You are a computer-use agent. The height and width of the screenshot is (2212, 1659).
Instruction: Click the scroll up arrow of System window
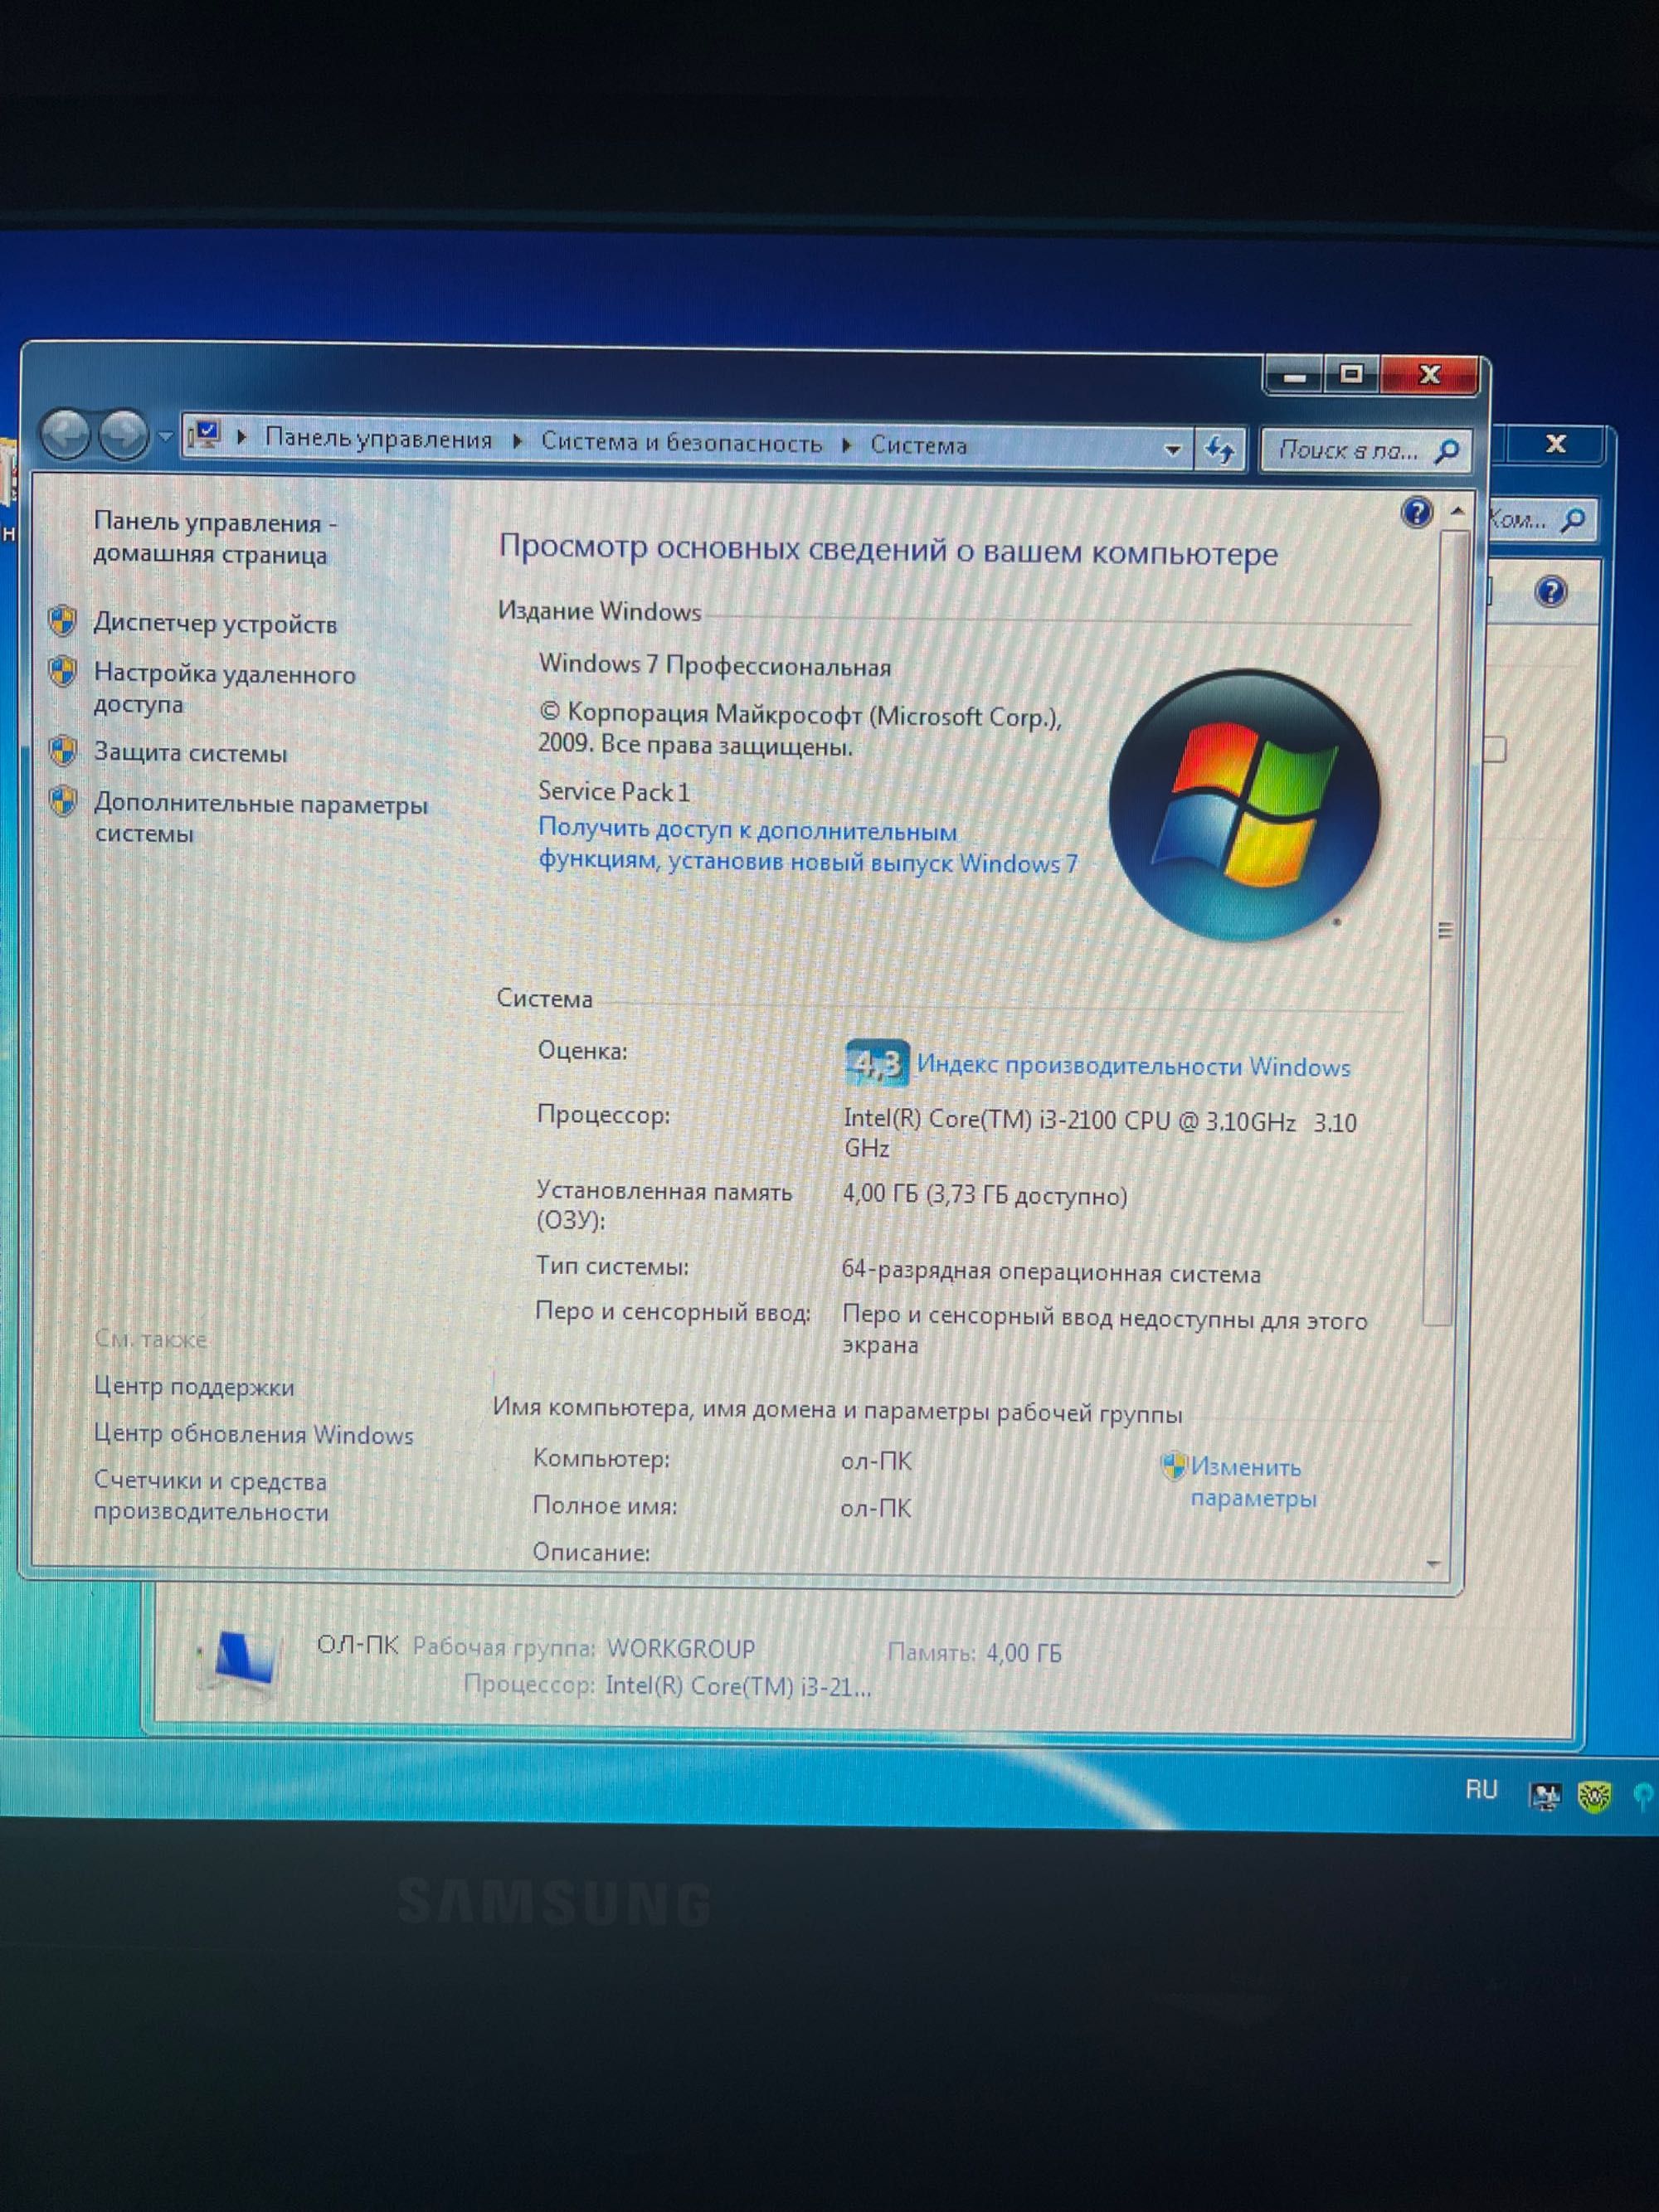tap(1457, 512)
